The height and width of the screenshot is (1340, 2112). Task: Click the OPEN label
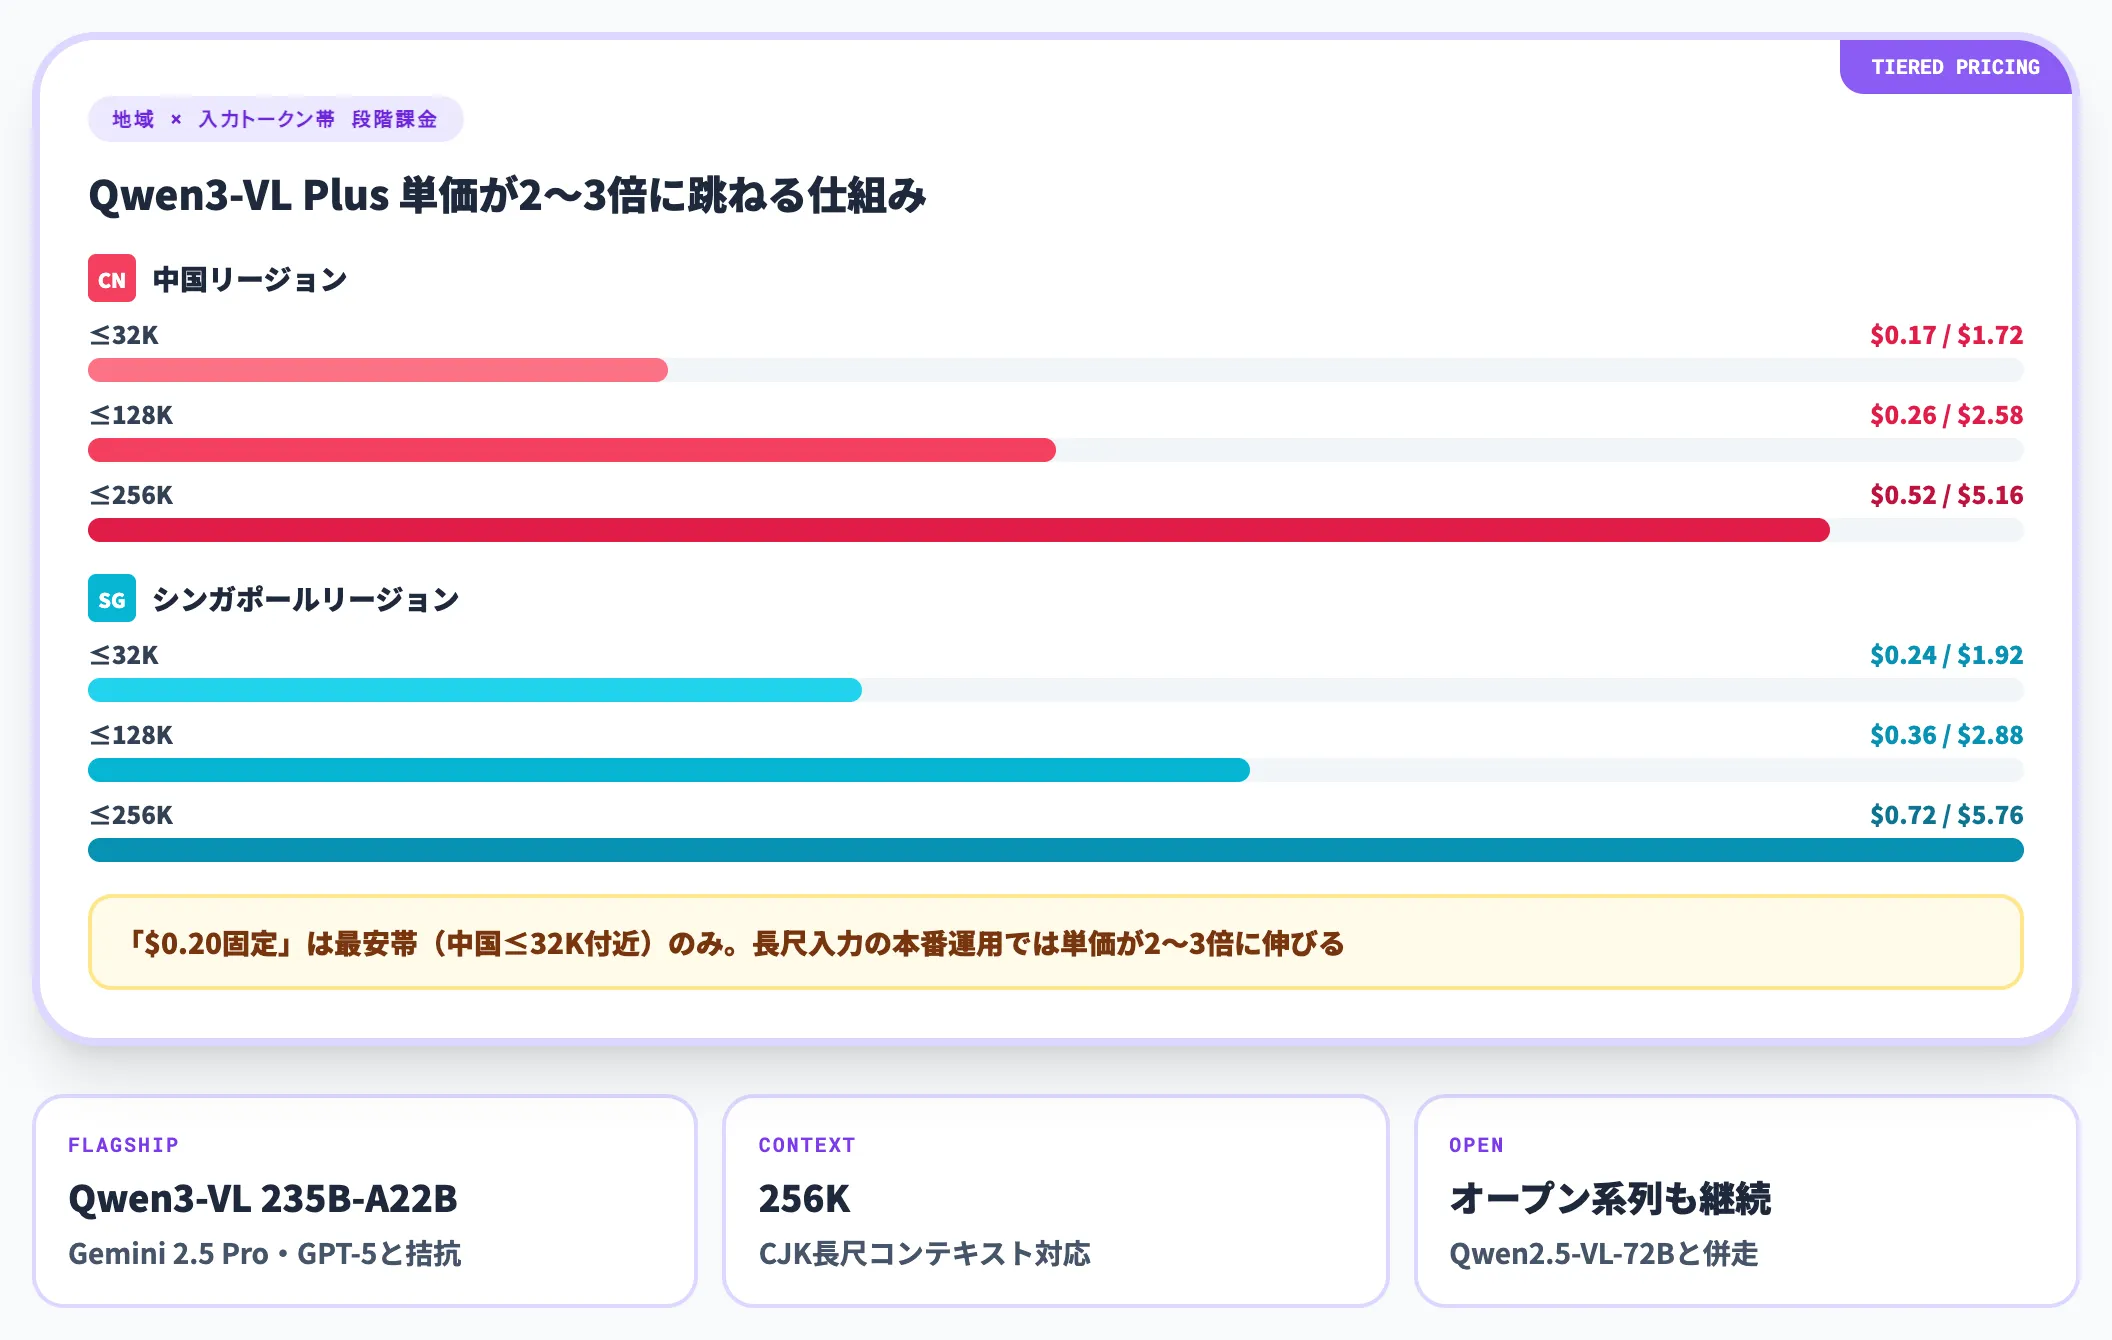click(x=1476, y=1145)
